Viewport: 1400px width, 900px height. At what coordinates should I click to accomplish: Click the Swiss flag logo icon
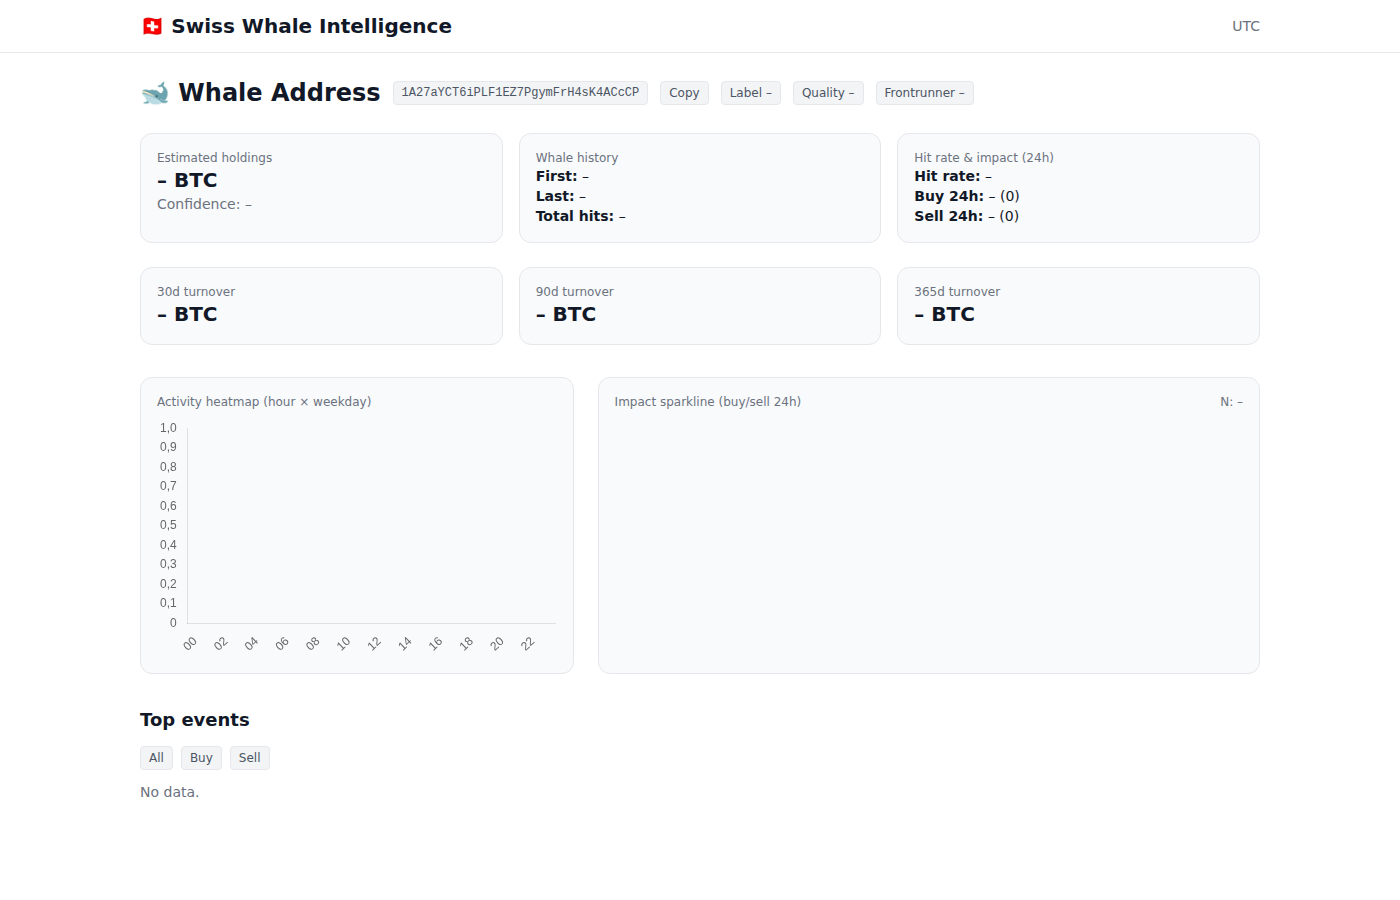tap(152, 26)
